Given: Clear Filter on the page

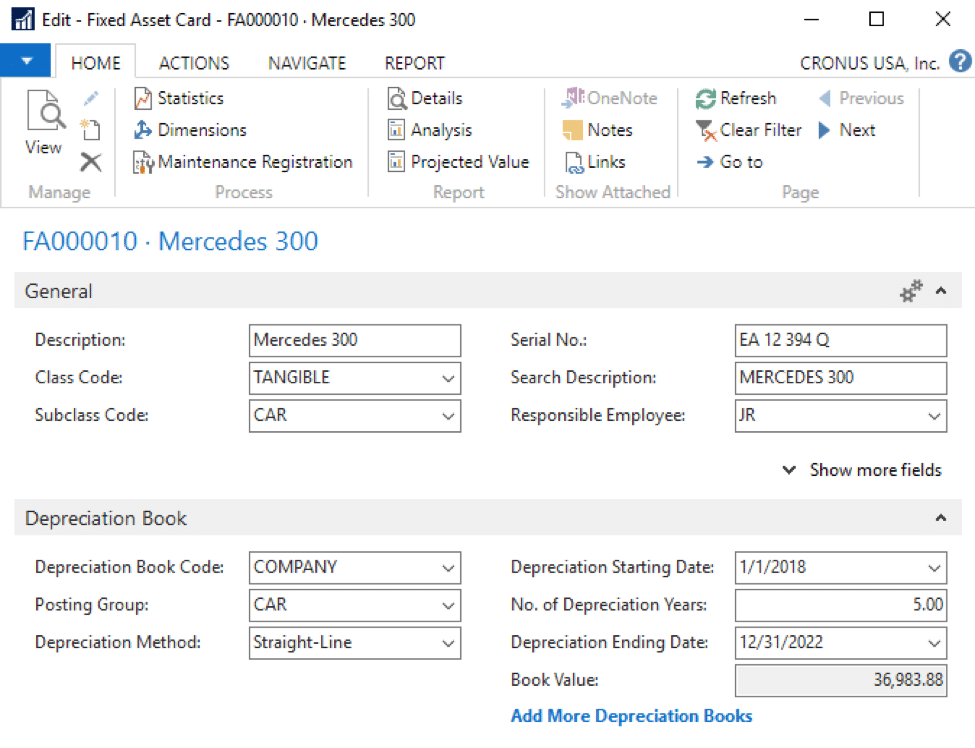Looking at the screenshot, I should (x=749, y=130).
